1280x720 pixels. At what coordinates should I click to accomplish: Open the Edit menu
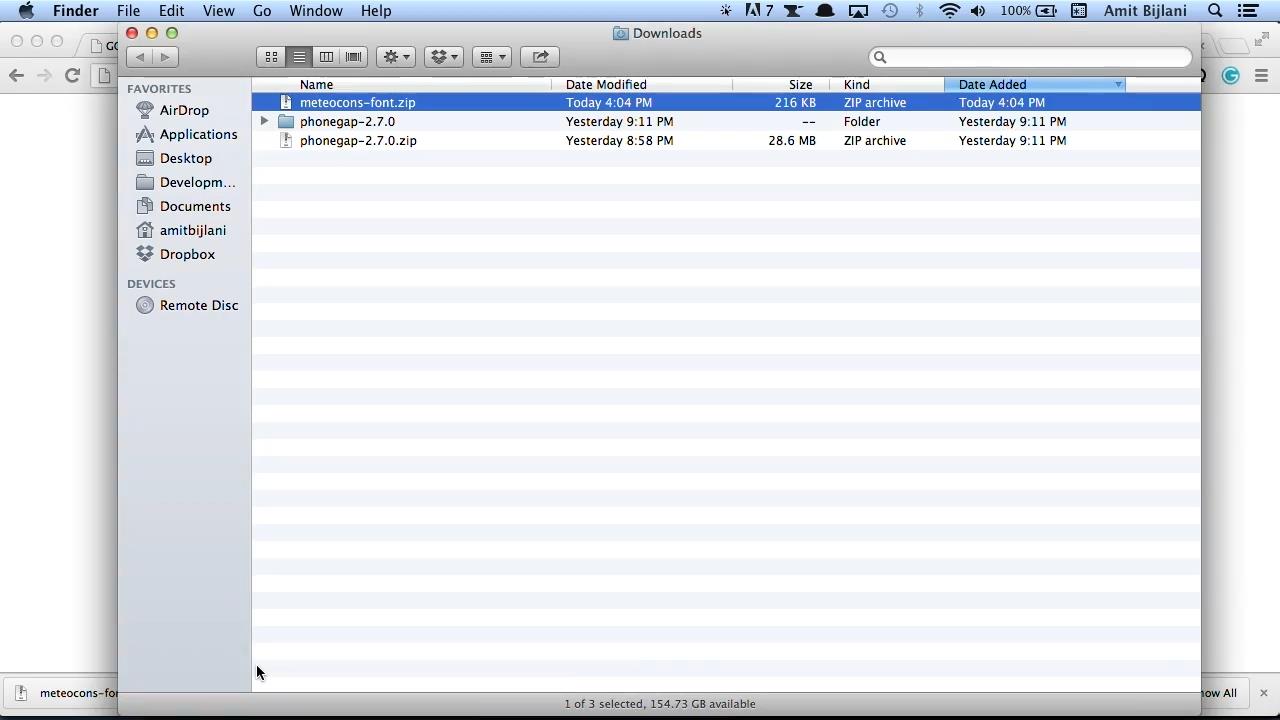click(171, 11)
